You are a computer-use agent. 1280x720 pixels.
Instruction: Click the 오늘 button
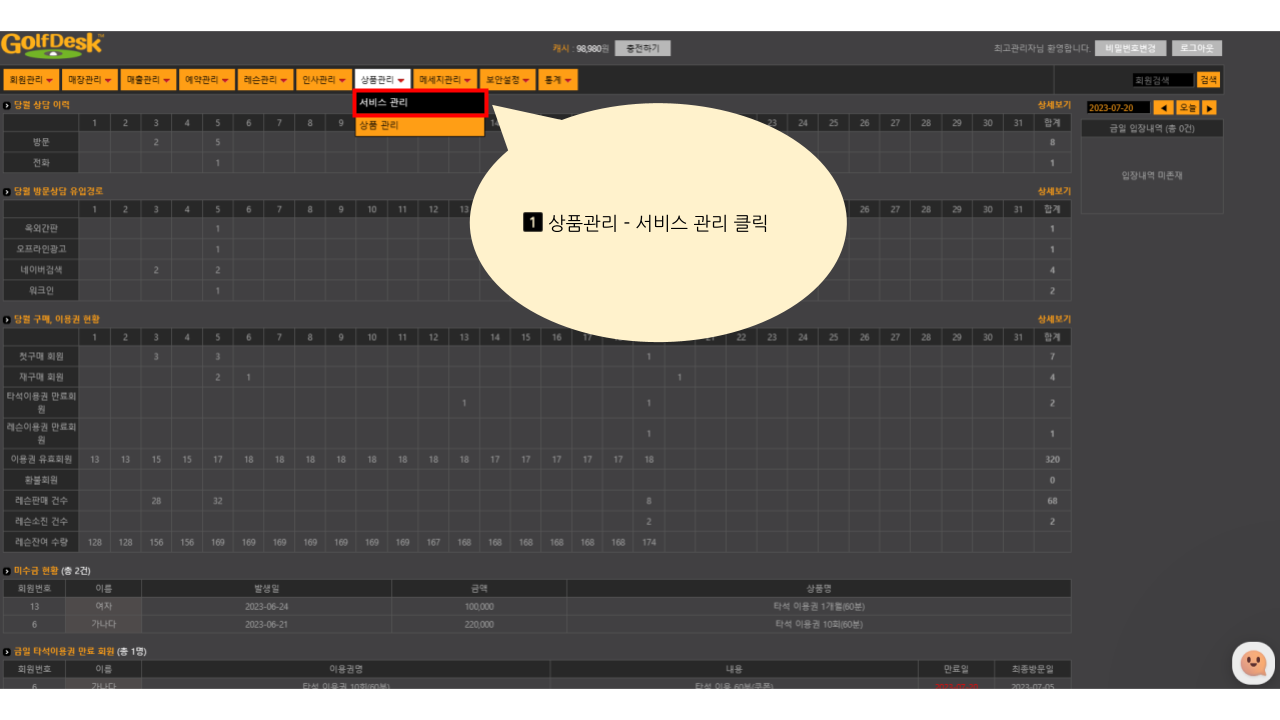tap(1187, 108)
